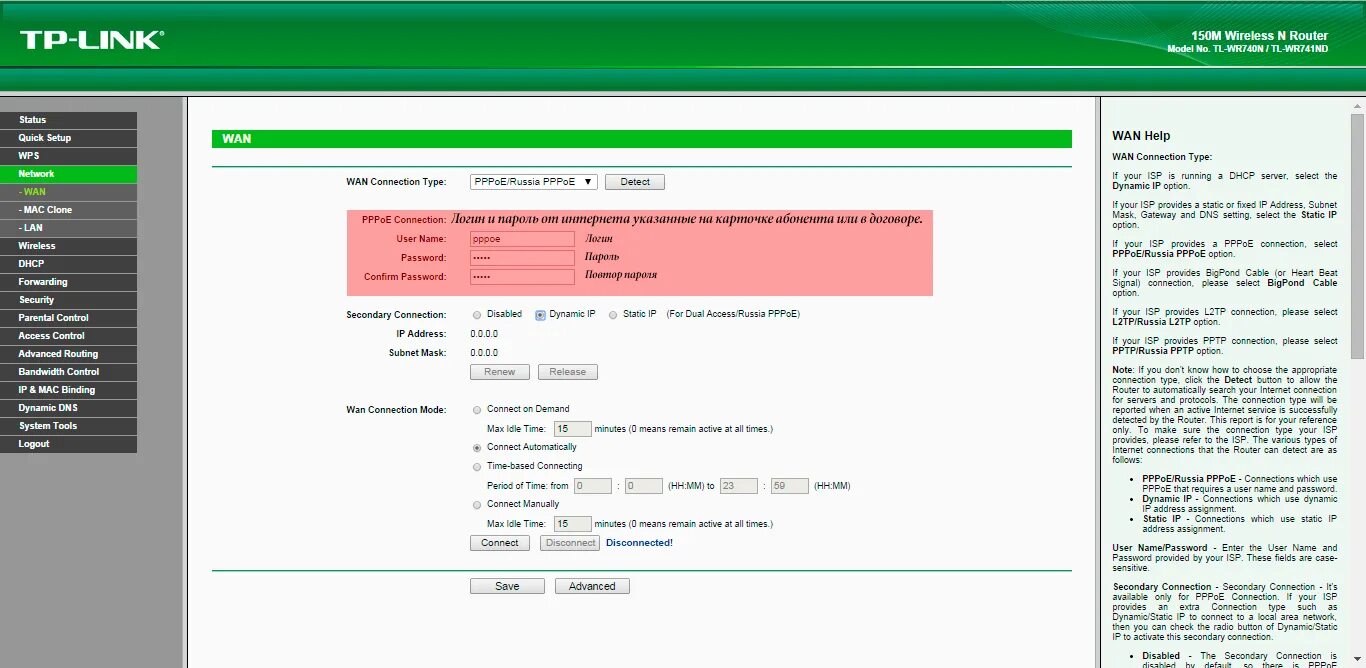Open WAN Connection Type dropdown
The image size is (1366, 668).
(x=534, y=182)
